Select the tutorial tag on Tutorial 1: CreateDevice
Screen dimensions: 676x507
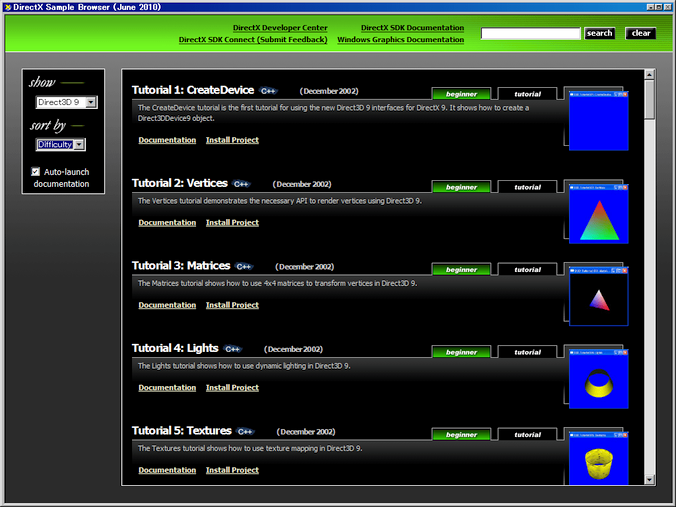[527, 94]
